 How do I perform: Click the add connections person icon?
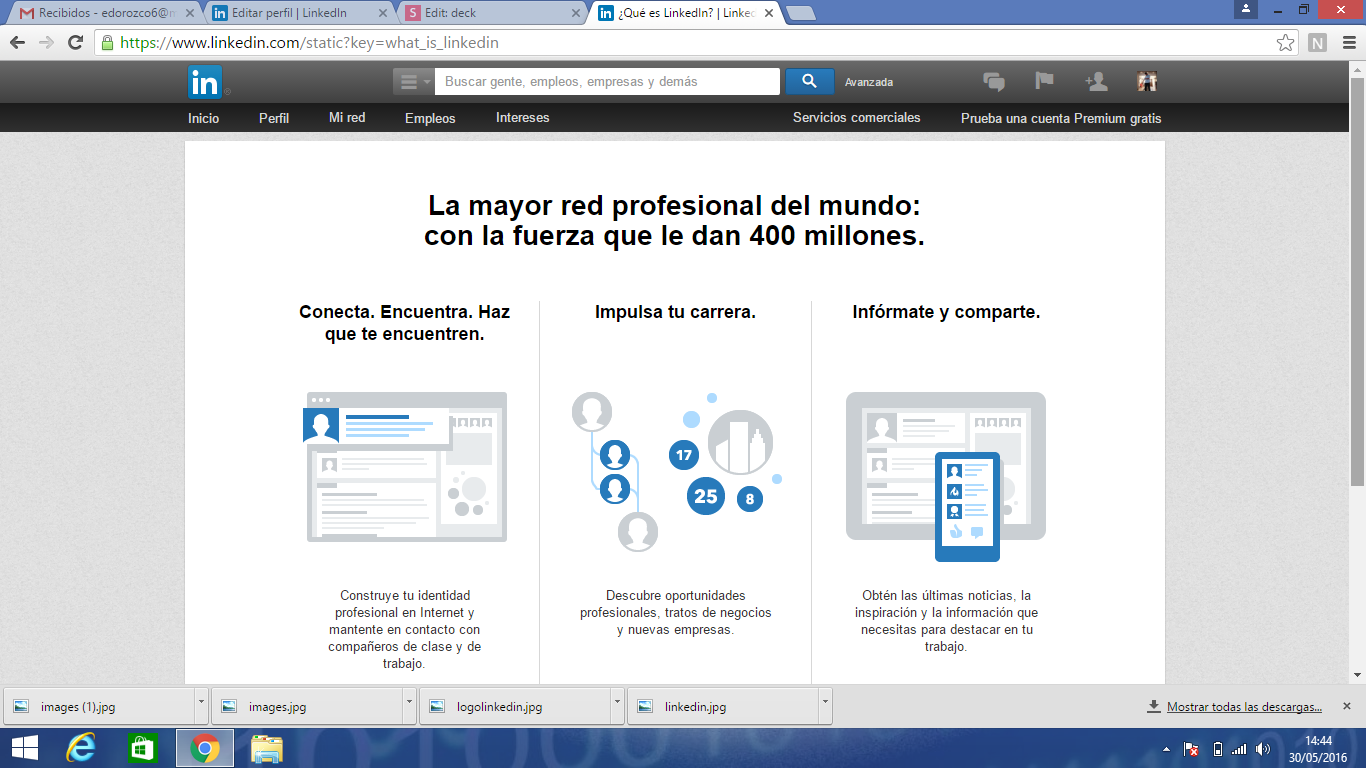[x=1095, y=82]
